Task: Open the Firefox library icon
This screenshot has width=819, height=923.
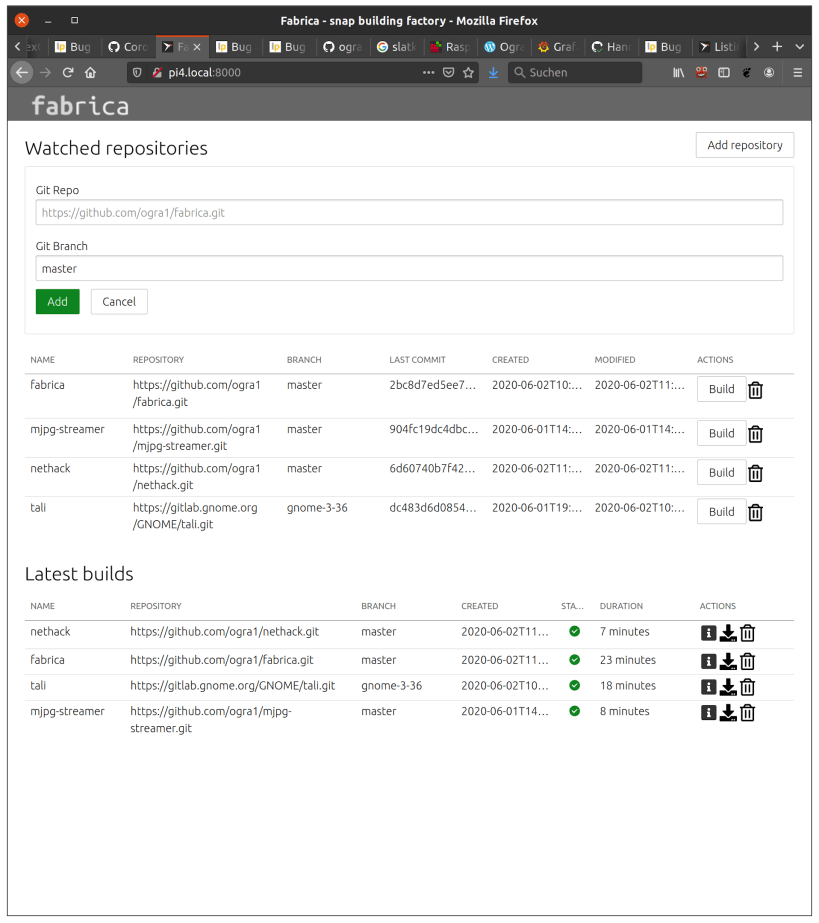Action: point(678,72)
